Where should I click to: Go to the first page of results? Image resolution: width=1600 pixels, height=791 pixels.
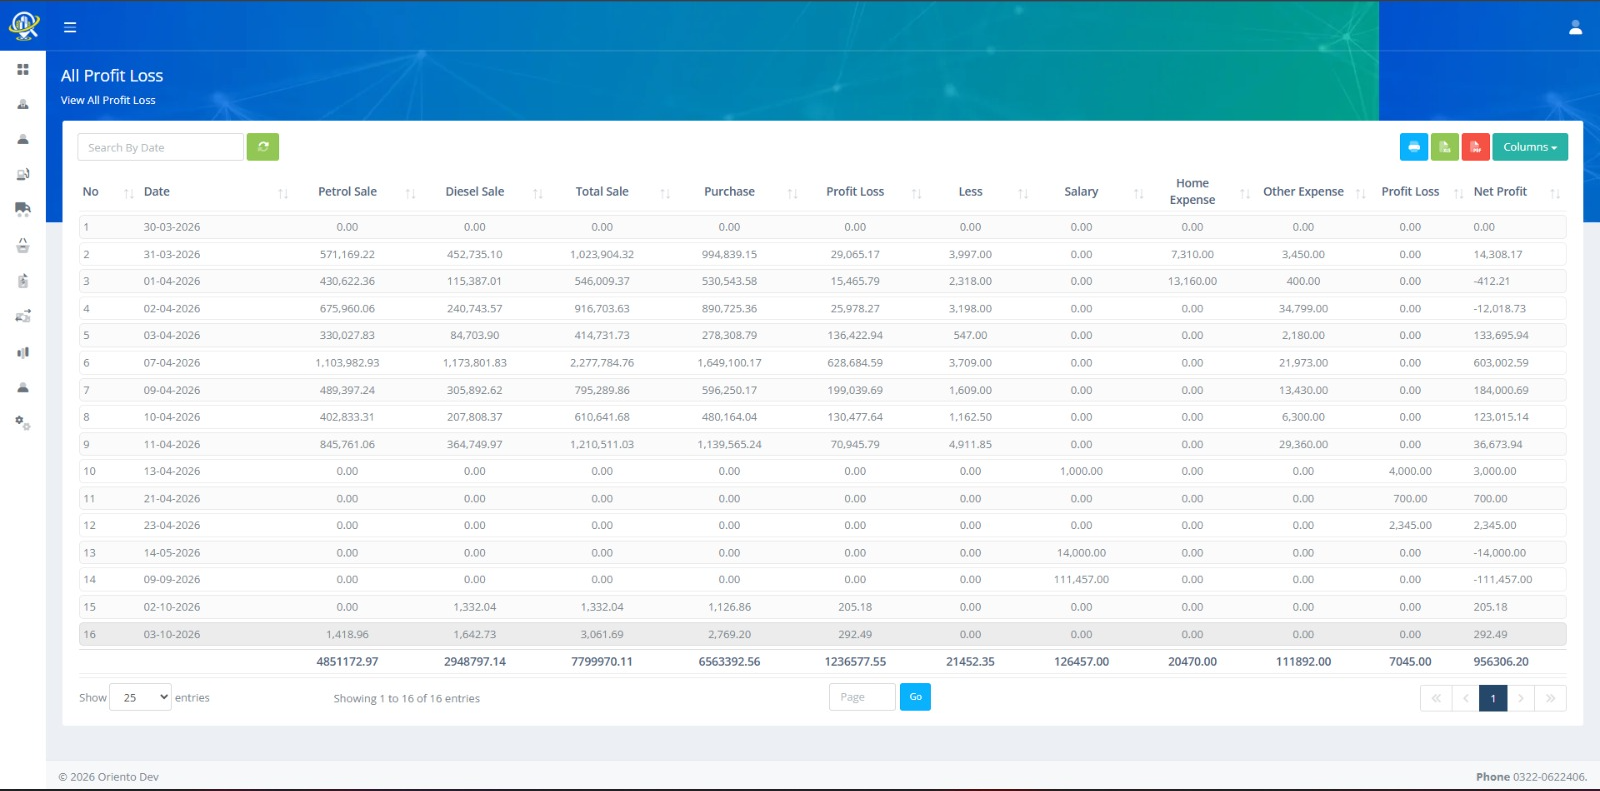point(1436,698)
